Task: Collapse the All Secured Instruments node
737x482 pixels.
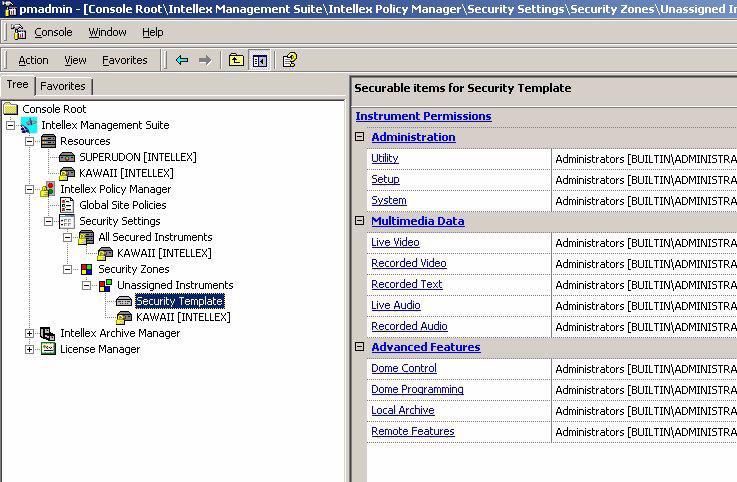Action: [x=67, y=237]
